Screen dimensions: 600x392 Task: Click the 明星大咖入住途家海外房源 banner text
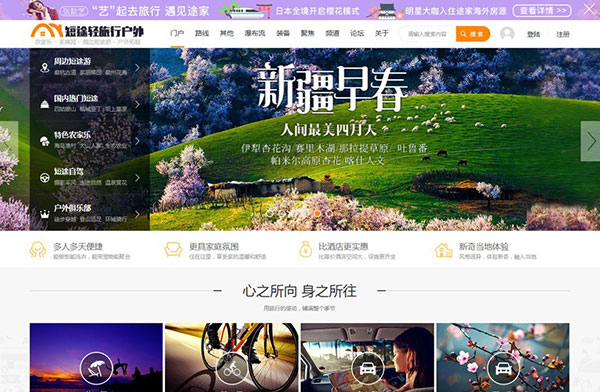pyautogui.click(x=456, y=11)
